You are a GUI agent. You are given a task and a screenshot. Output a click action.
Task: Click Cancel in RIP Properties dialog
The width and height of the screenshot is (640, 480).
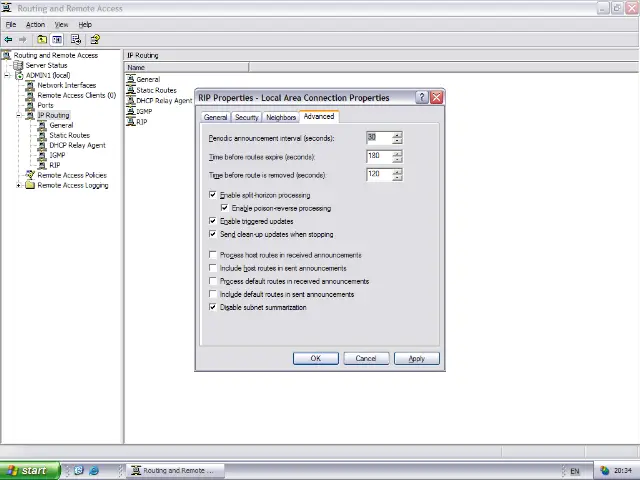point(366,358)
